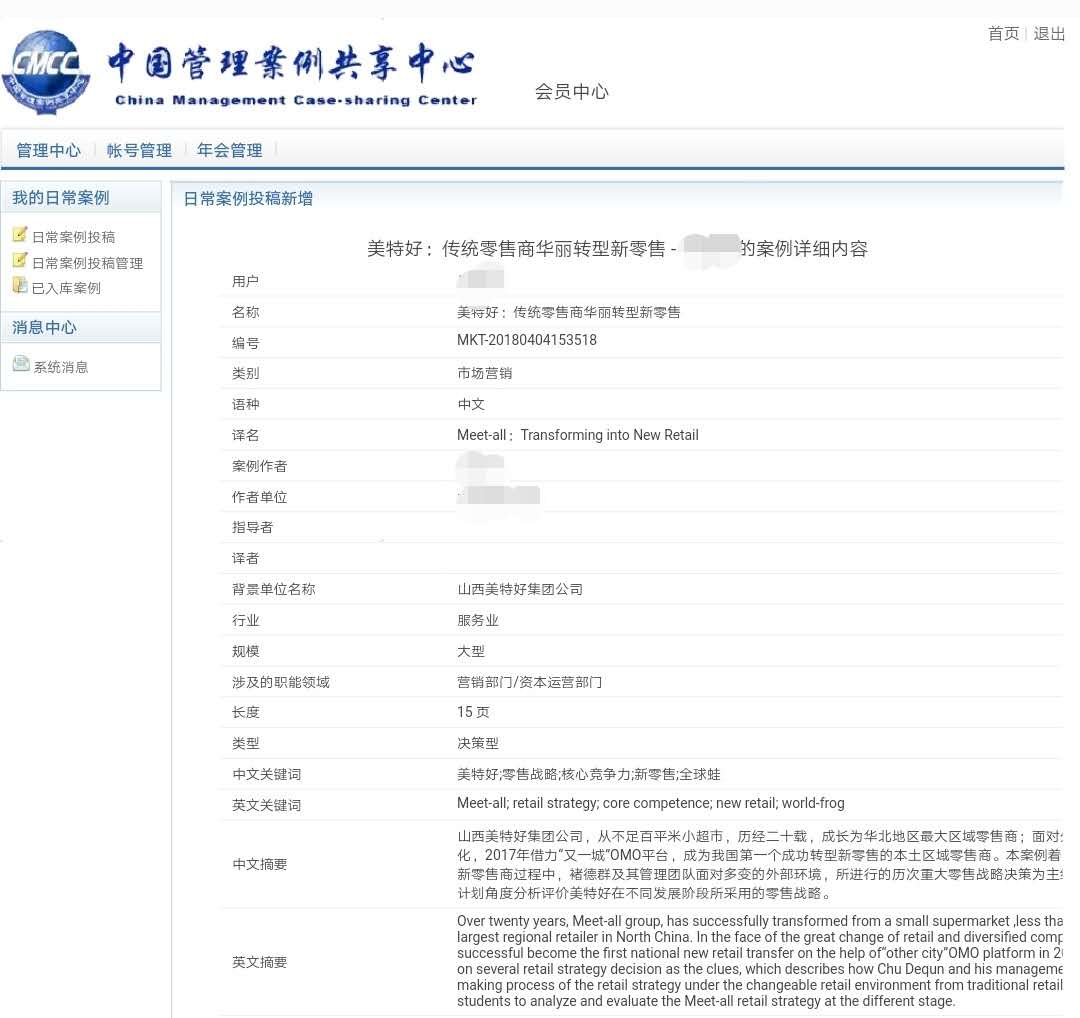The image size is (1080, 1018).
Task: Click the English keywords 'Meet-all; retail strategy' value
Action: click(x=651, y=804)
